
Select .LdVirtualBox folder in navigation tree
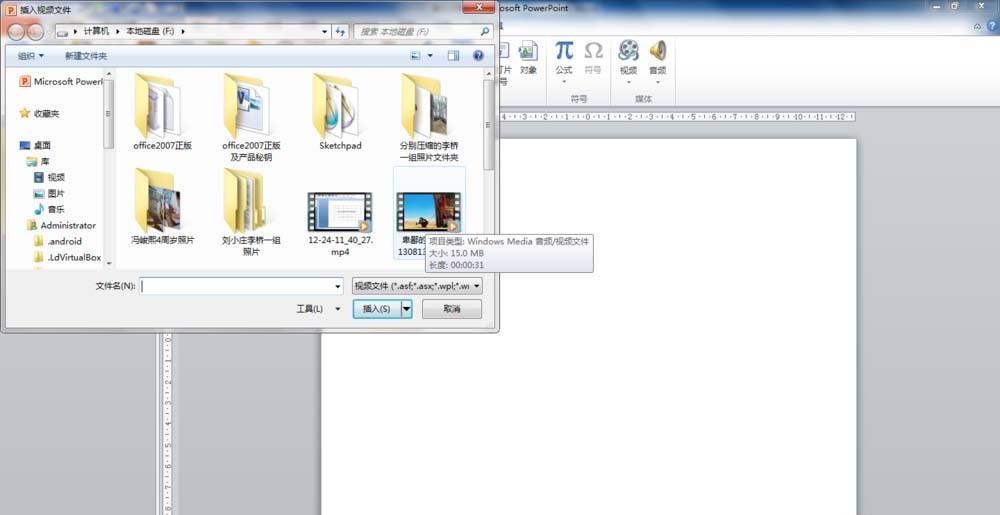[68, 258]
